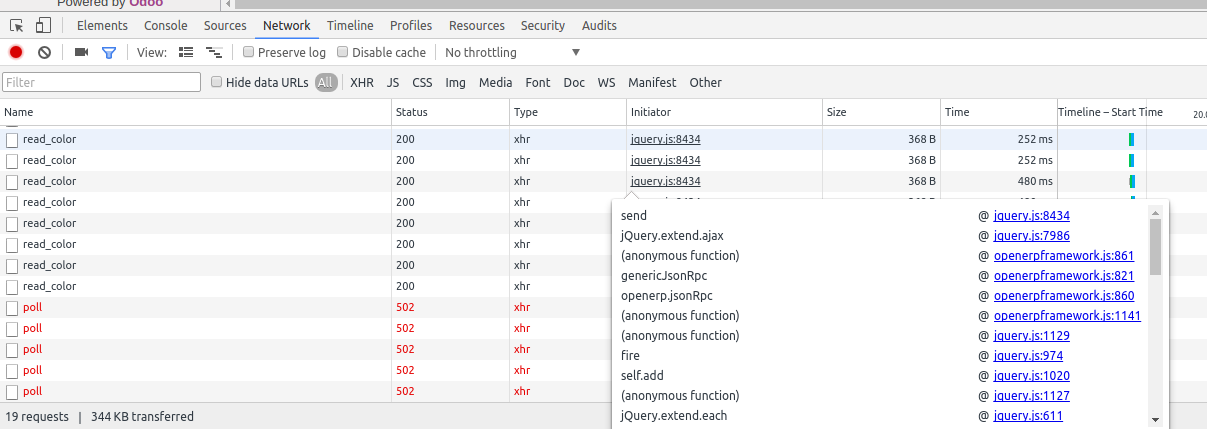This screenshot has width=1207, height=429.
Task: Sort by Type column header
Action: tap(568, 112)
